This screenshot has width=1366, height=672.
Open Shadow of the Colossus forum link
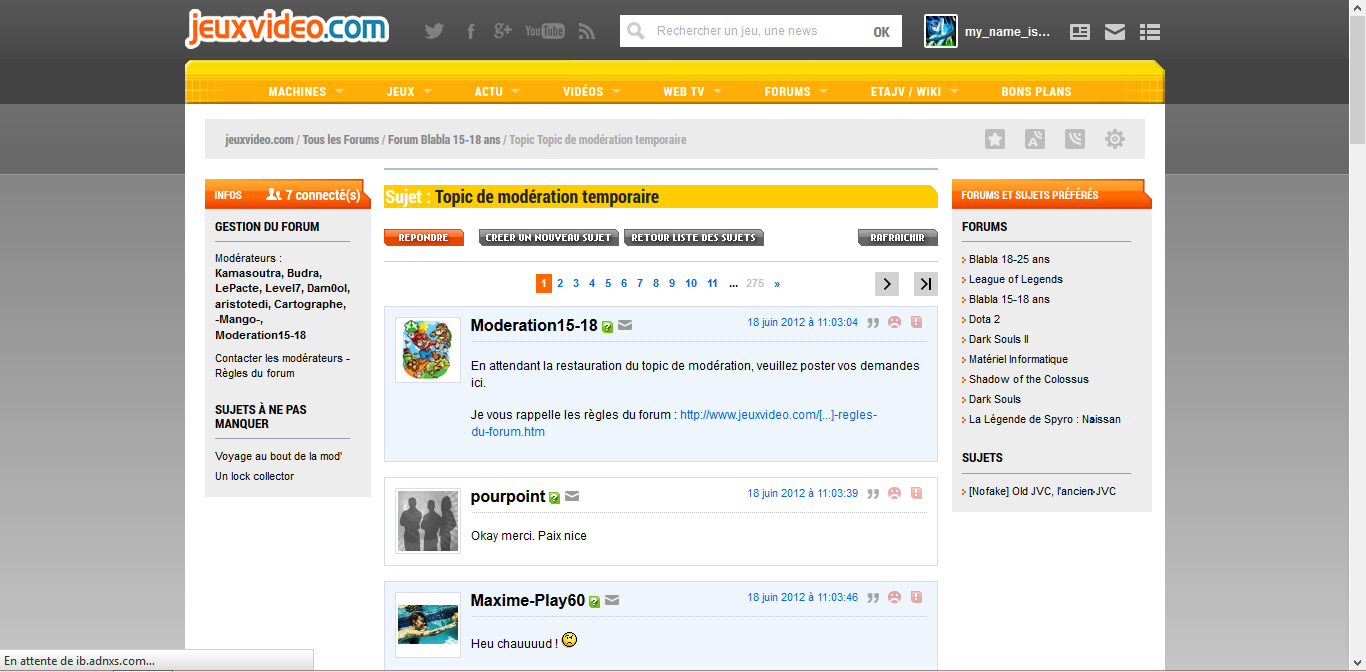(x=1029, y=379)
